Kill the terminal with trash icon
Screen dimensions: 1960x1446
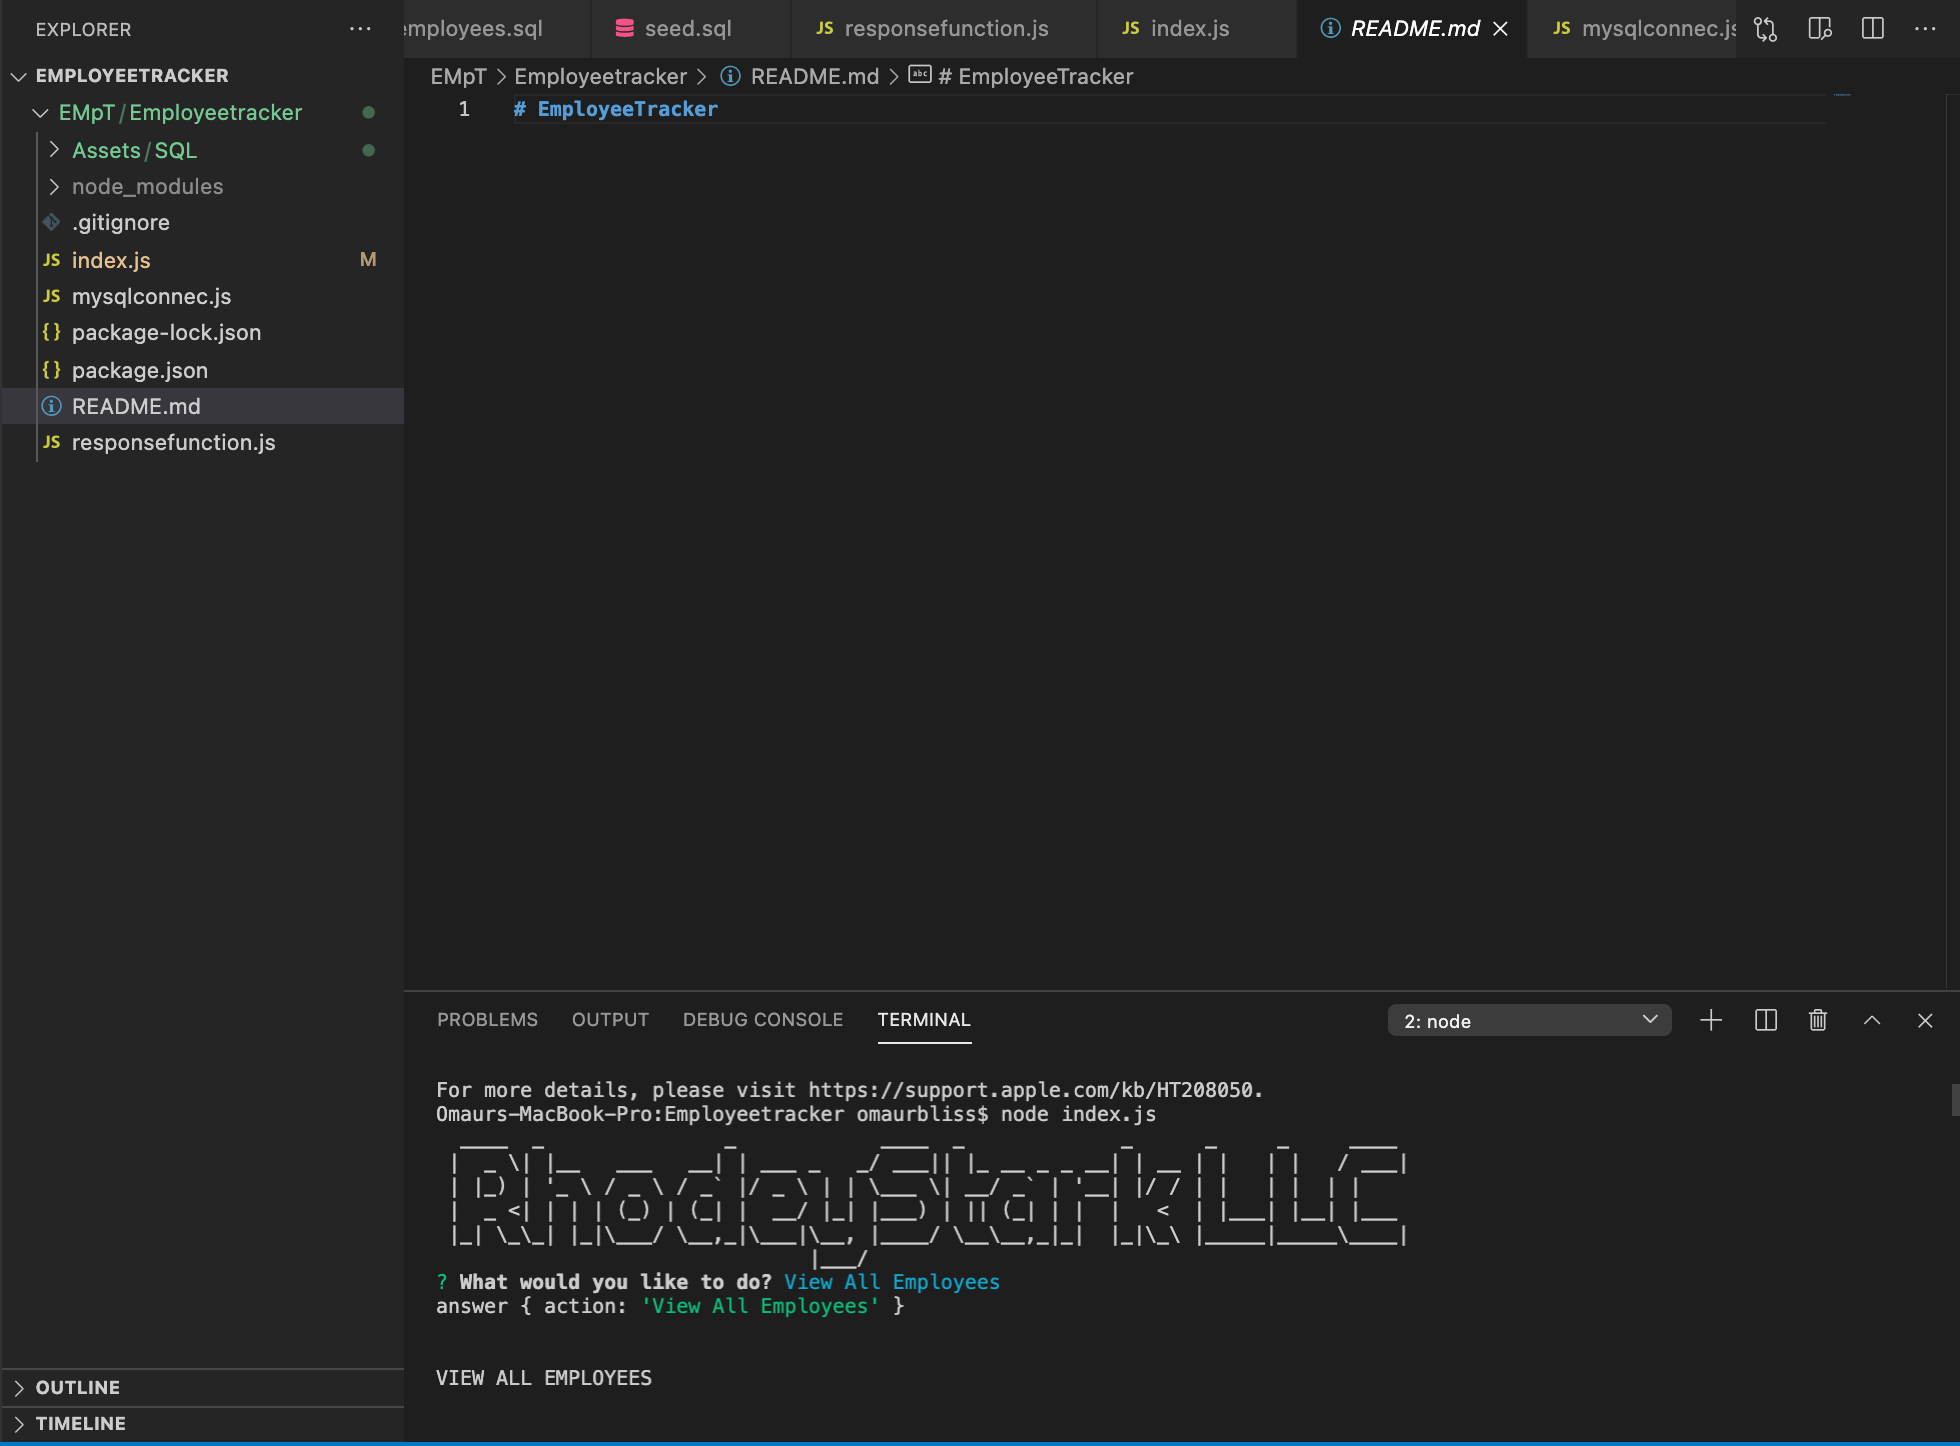point(1818,1020)
